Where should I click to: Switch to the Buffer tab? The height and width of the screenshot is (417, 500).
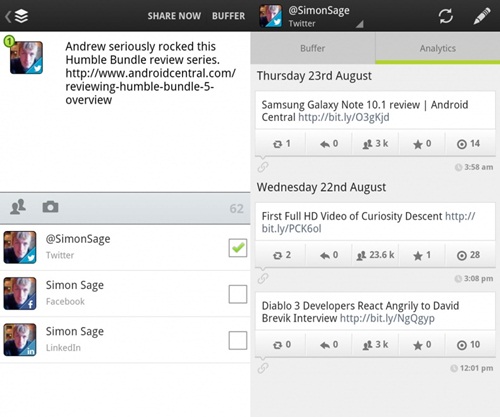313,48
